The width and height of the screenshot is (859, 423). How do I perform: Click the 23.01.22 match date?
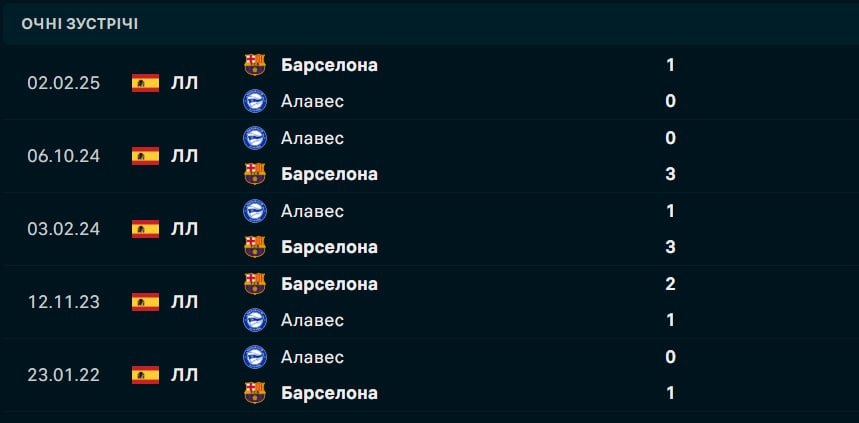click(64, 375)
